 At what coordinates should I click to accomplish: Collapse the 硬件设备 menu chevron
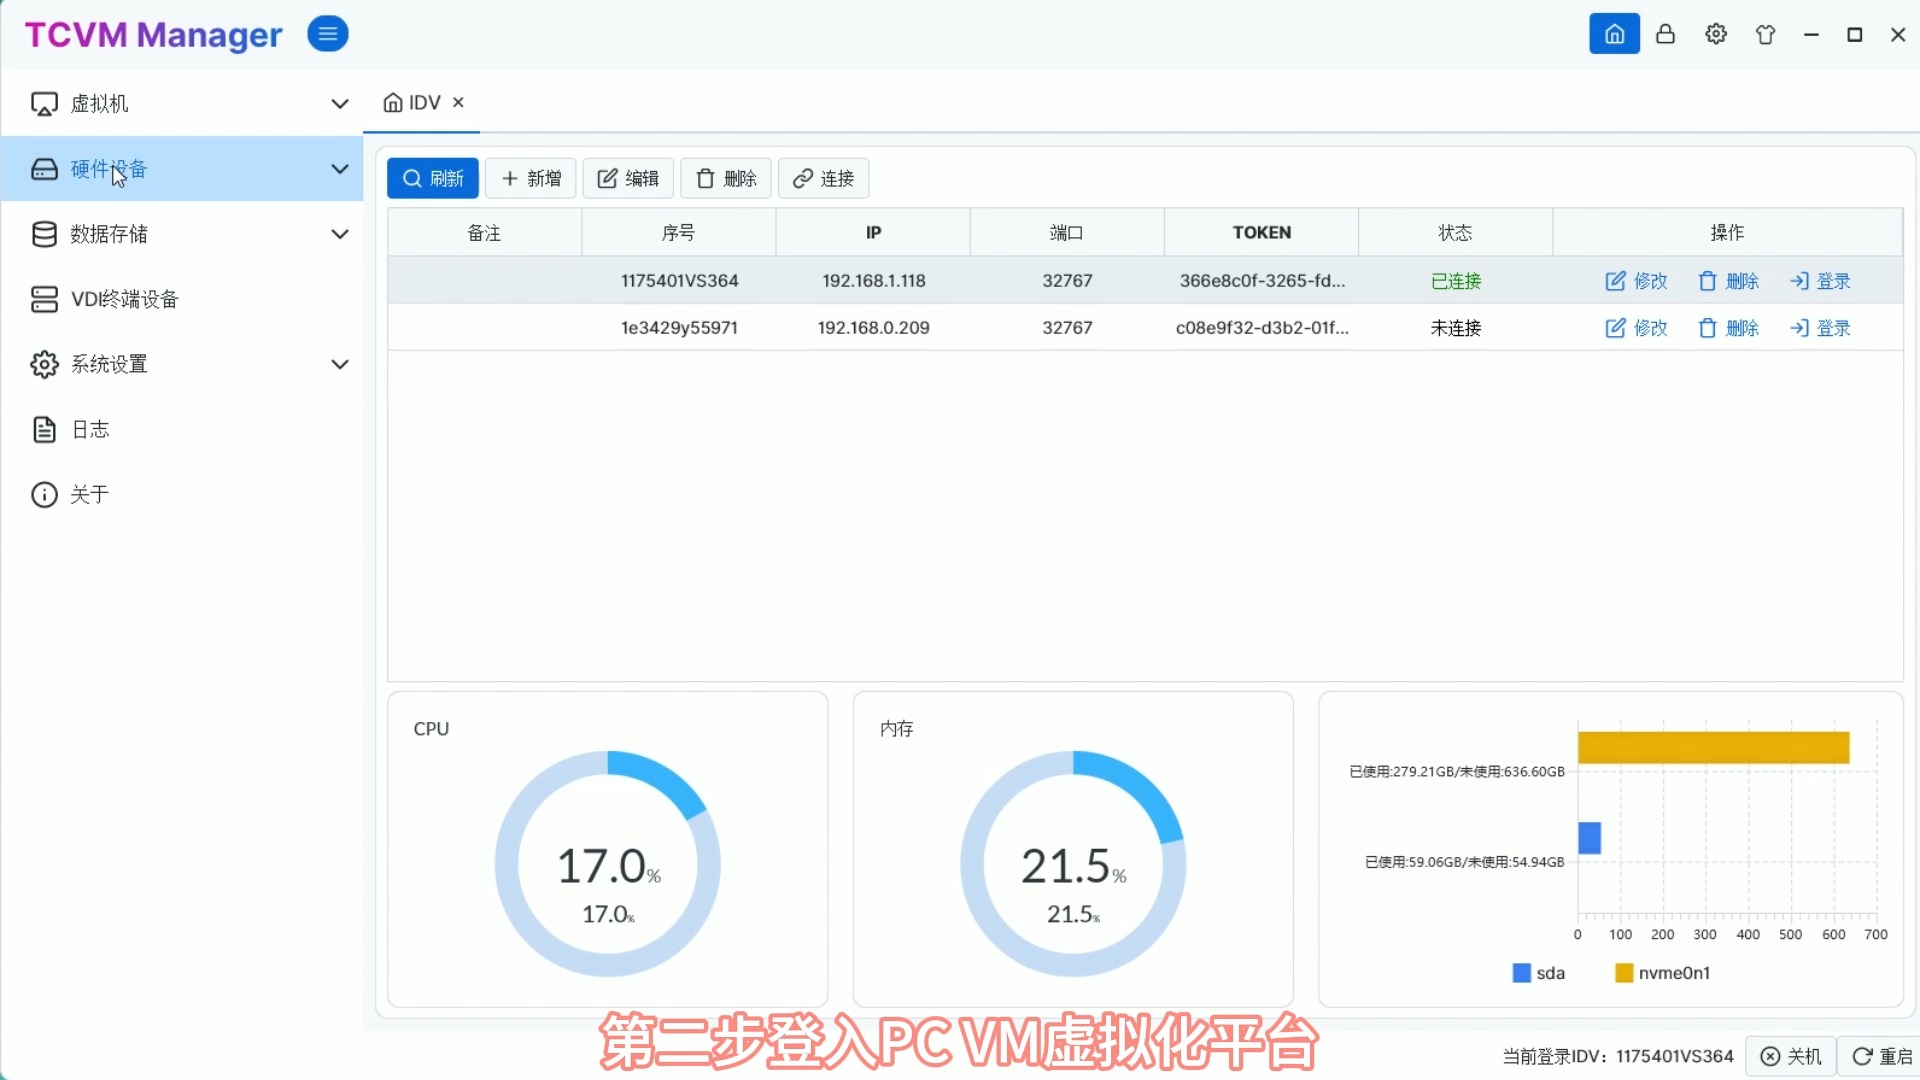point(340,169)
